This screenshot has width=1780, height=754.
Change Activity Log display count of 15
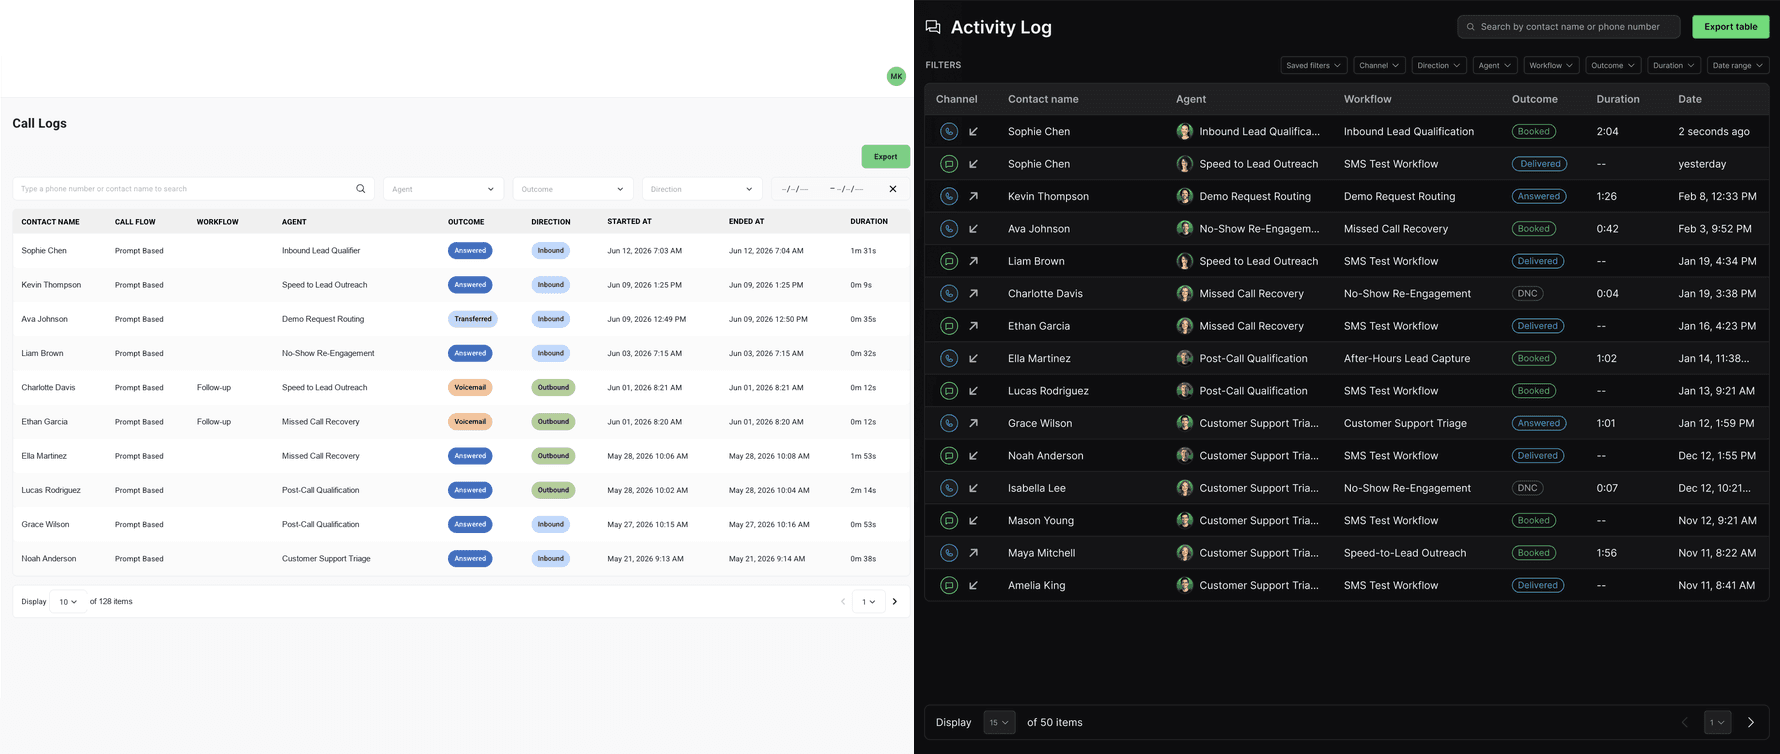coord(999,722)
